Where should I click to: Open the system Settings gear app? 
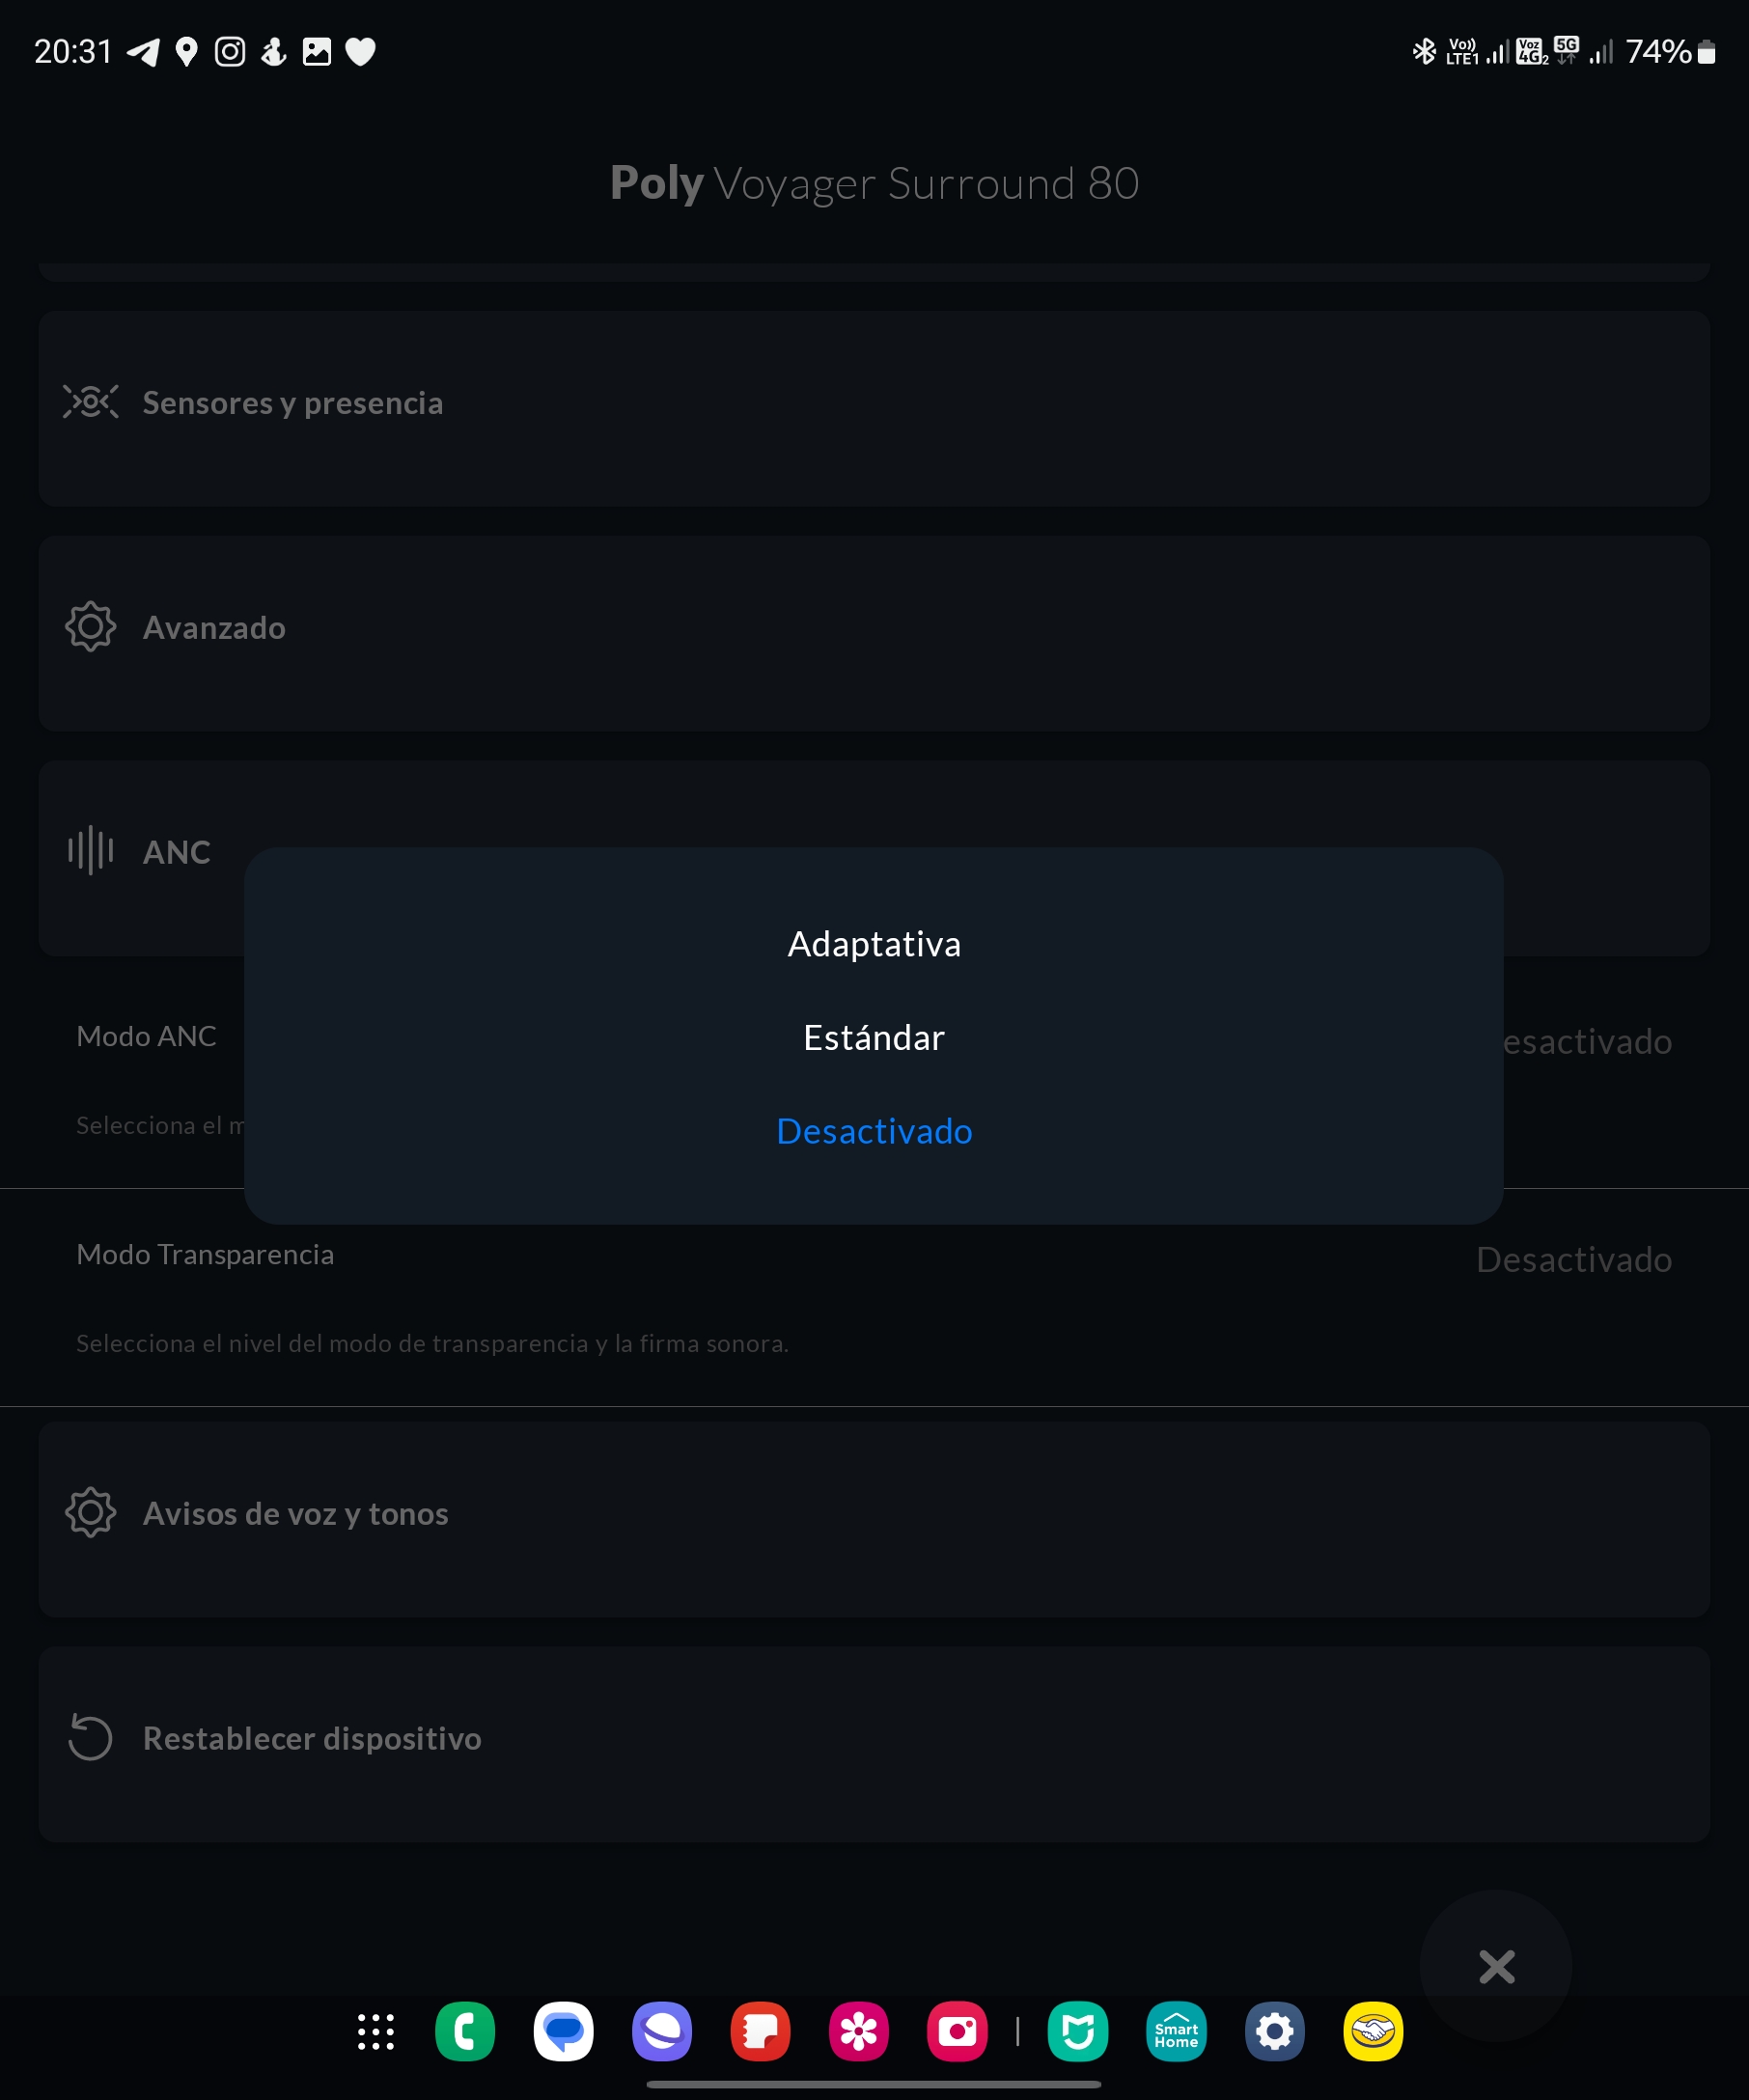click(x=1274, y=2032)
